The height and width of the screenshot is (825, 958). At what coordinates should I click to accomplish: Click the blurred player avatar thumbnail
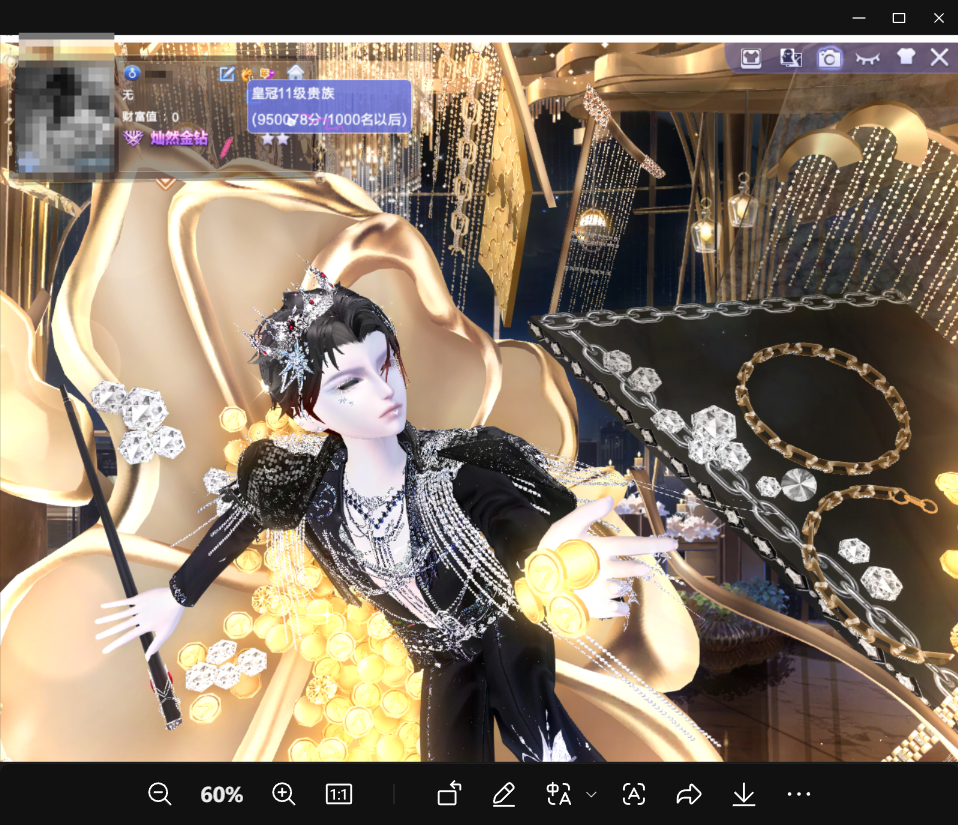point(66,117)
